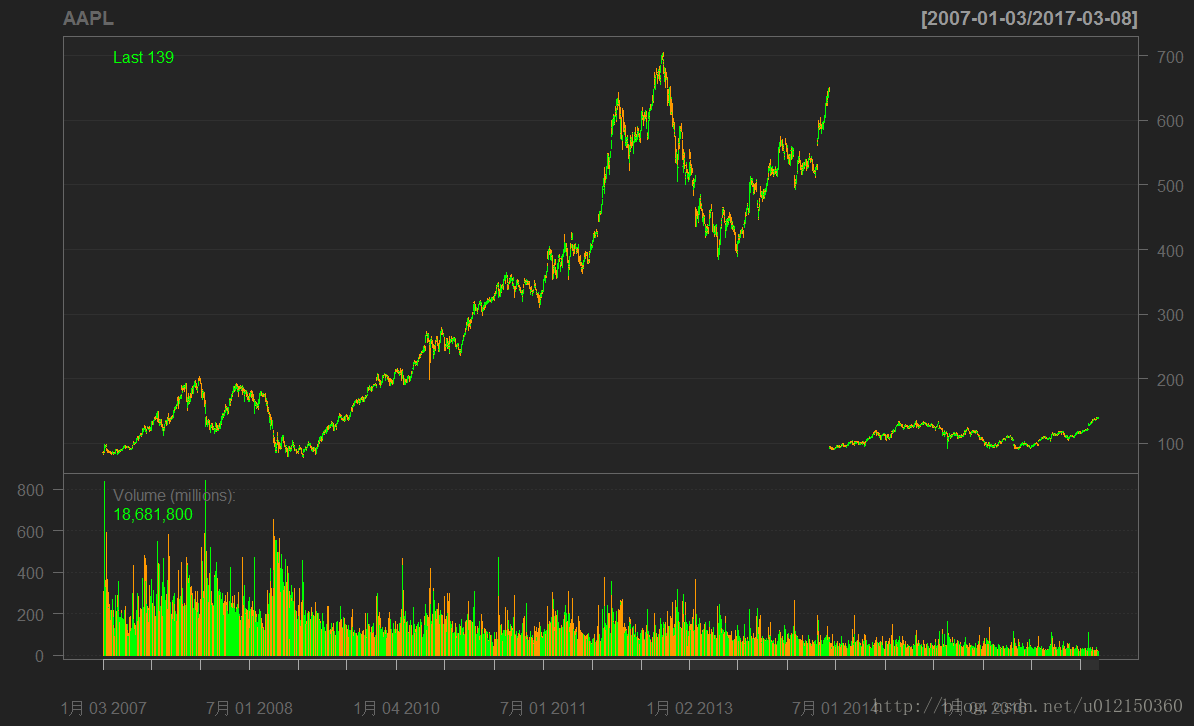This screenshot has height=726, width=1194.
Task: Click the 800 volume axis label
Action: tap(30, 490)
